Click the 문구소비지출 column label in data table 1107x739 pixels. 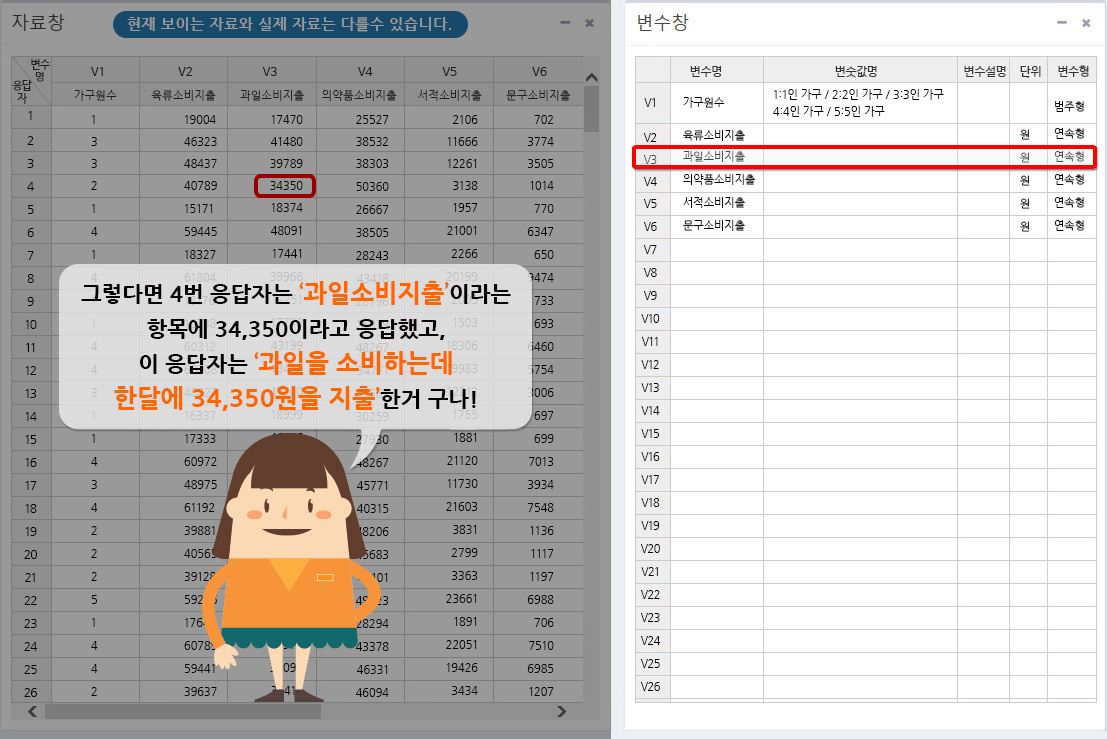[x=538, y=95]
